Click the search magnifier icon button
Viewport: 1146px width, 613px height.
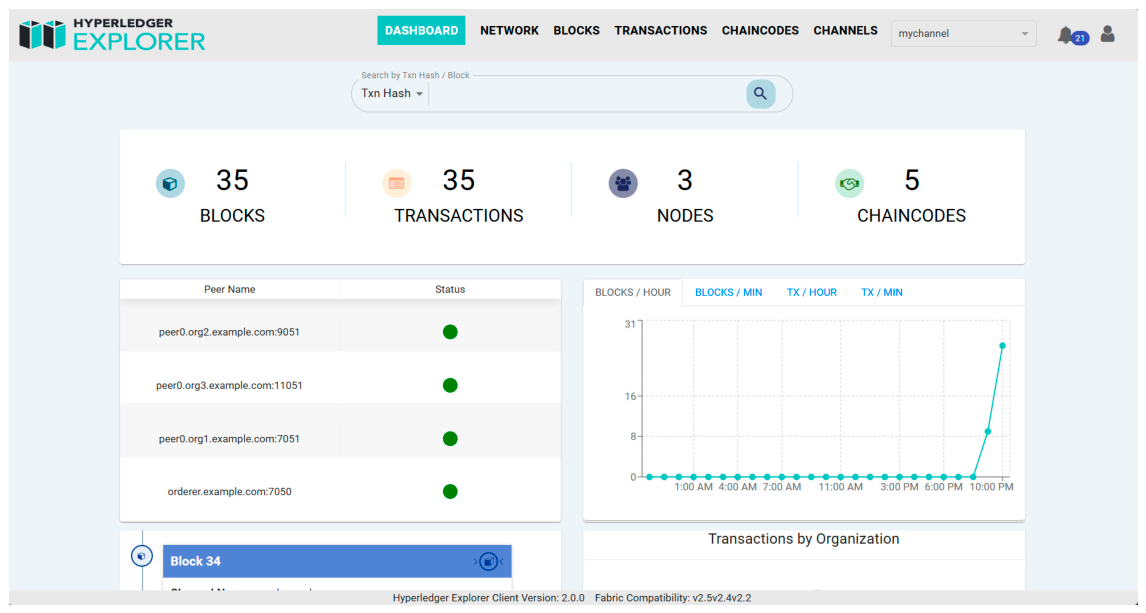point(760,94)
